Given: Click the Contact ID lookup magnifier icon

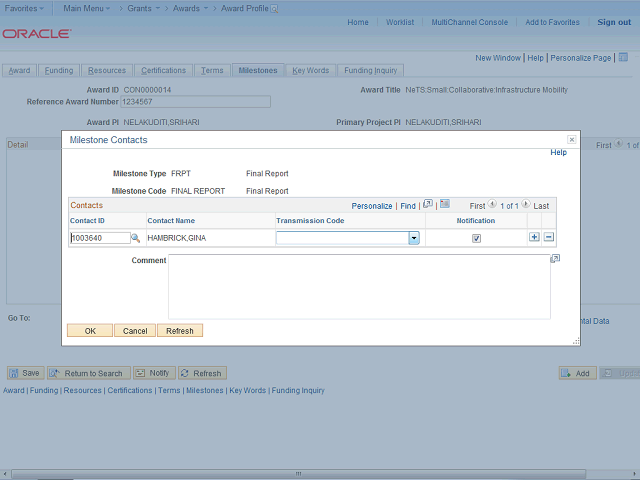Looking at the screenshot, I should 136,238.
